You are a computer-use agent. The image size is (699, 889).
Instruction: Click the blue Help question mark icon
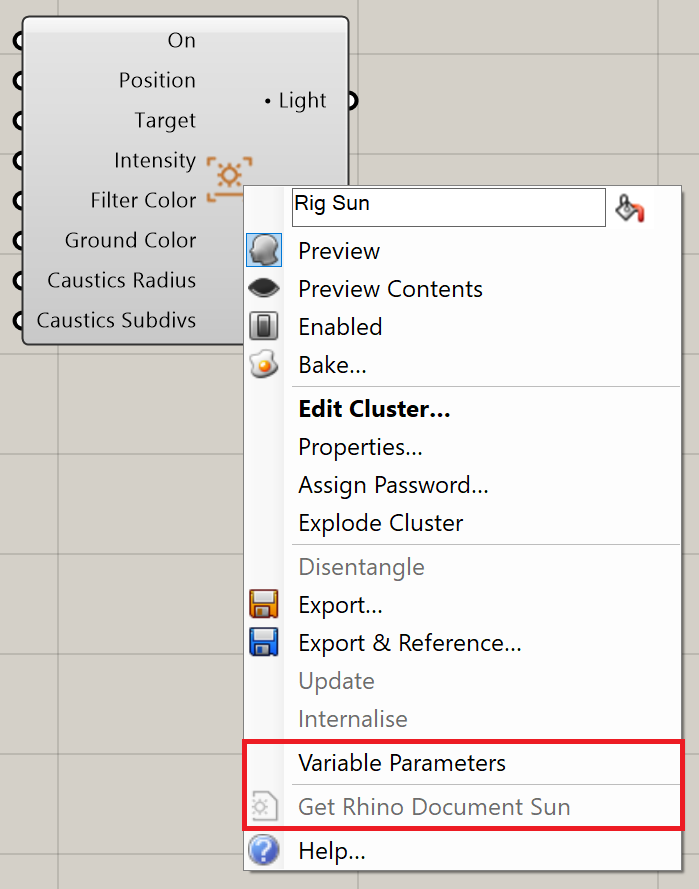(x=264, y=850)
